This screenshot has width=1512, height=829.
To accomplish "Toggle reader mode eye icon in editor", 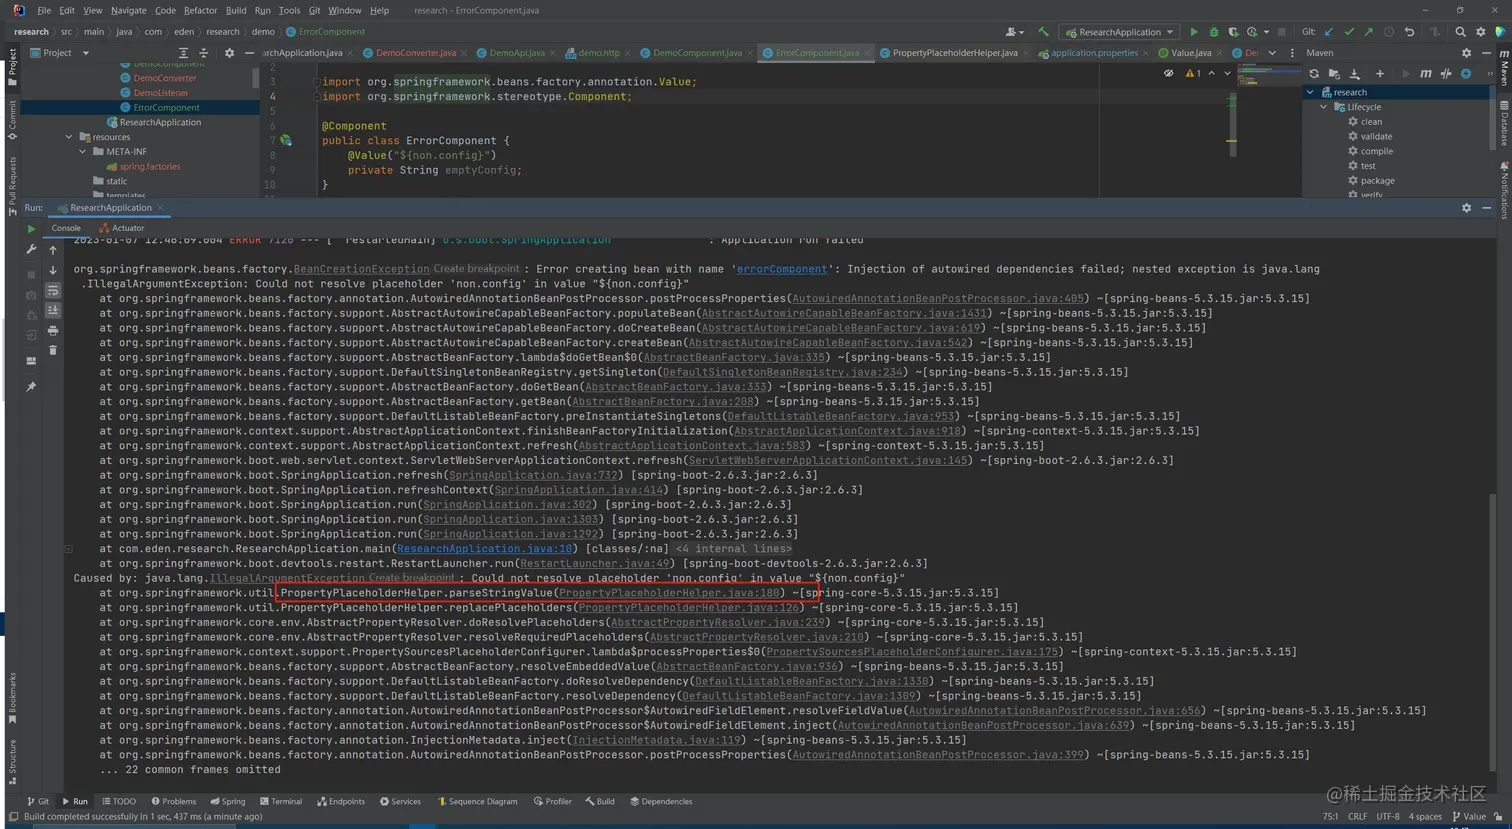I will click(x=1168, y=74).
